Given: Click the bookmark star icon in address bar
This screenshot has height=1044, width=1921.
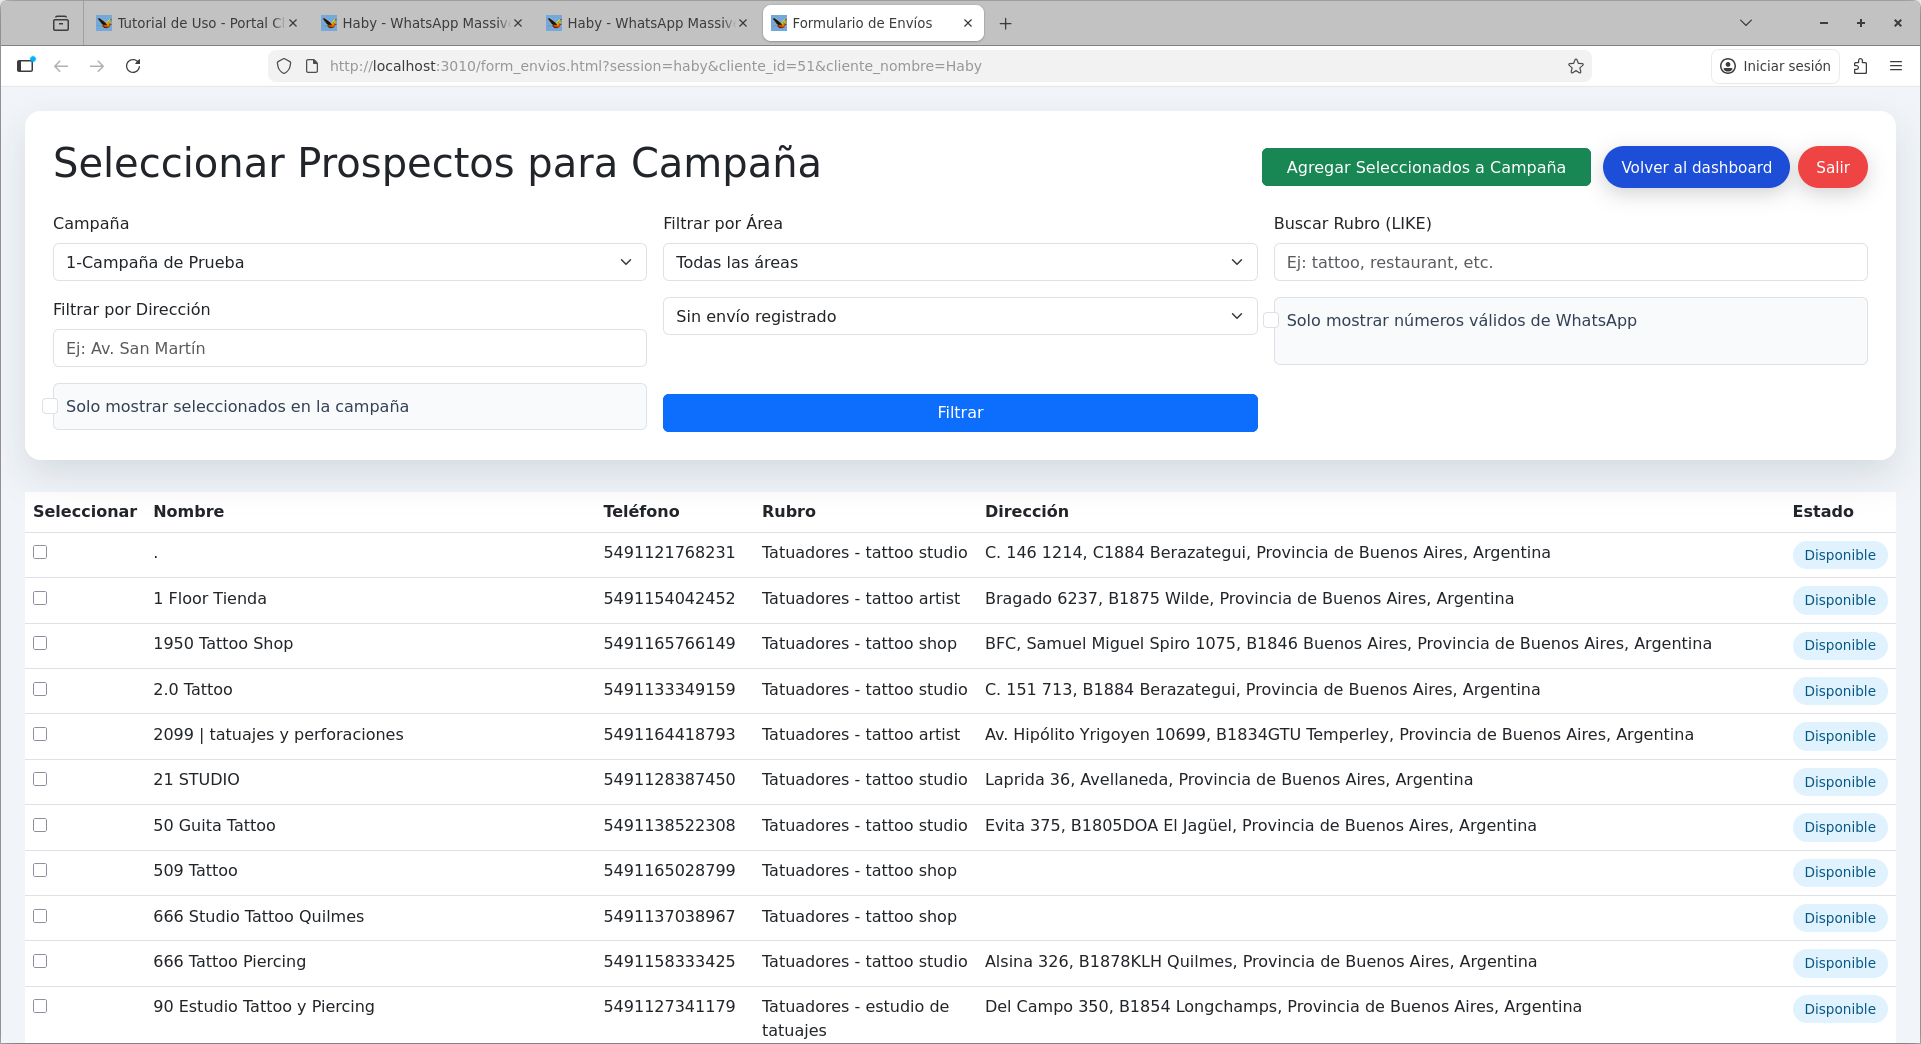Looking at the screenshot, I should click(1576, 66).
